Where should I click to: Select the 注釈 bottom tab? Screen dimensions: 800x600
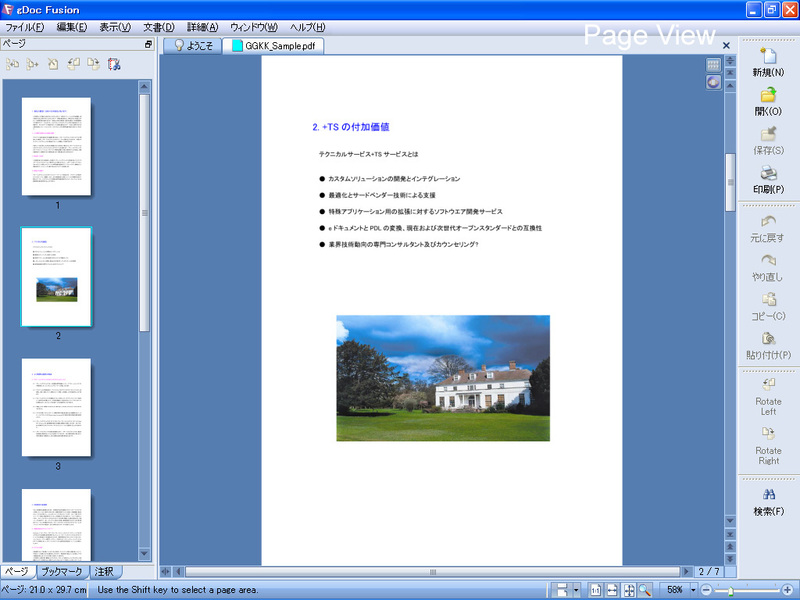pos(105,572)
